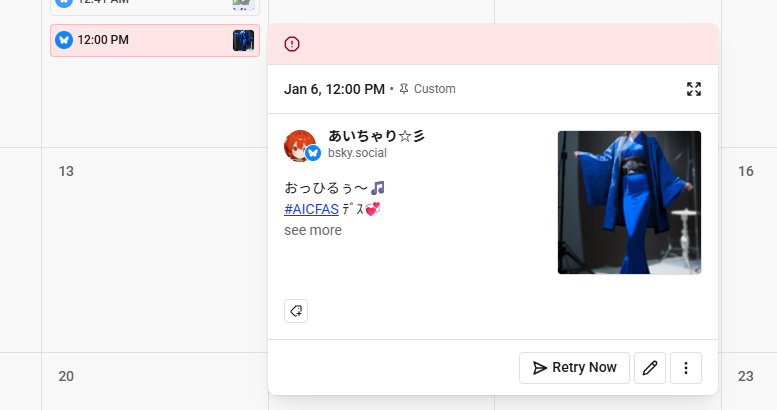Click the red-haired profile avatar

(299, 146)
